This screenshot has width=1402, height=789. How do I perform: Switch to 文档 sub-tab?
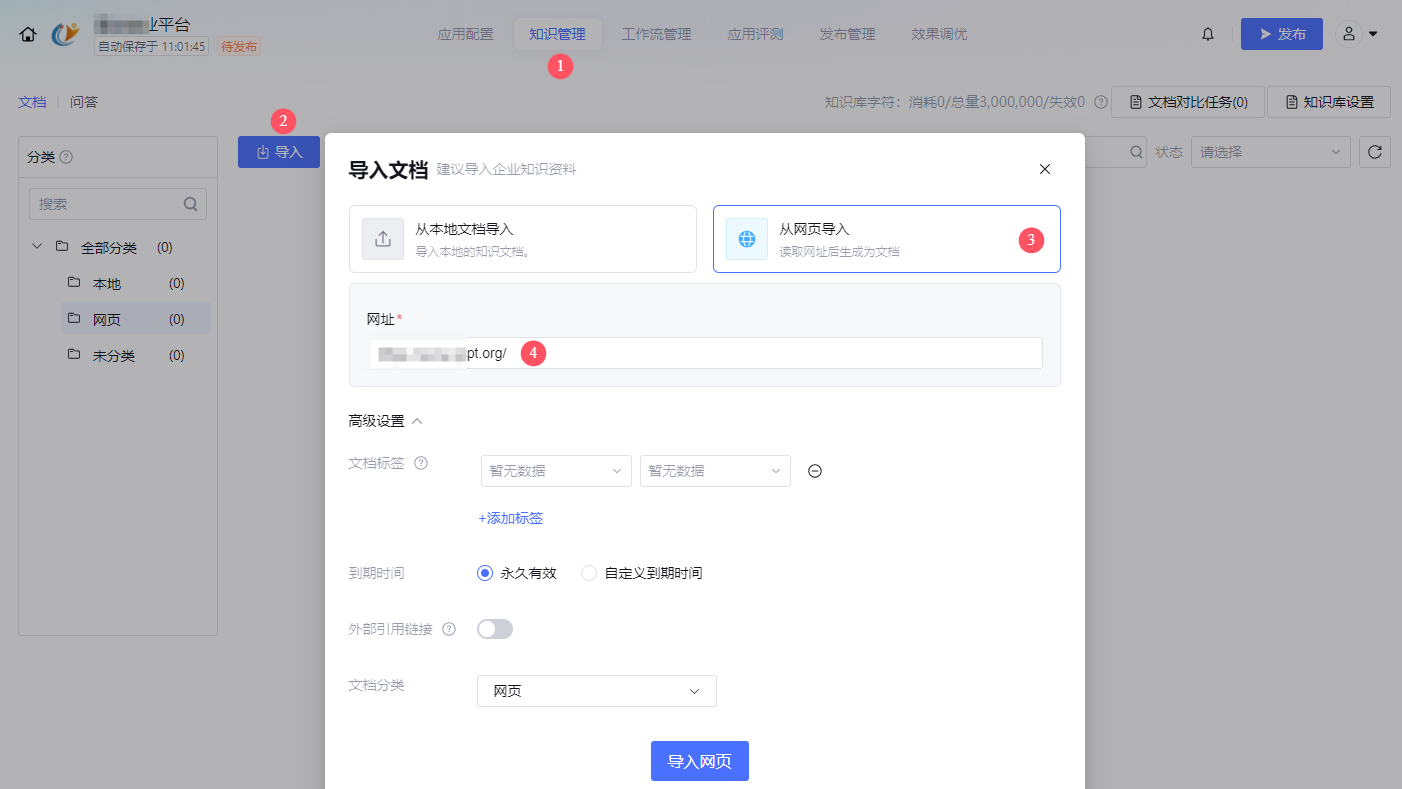point(32,102)
